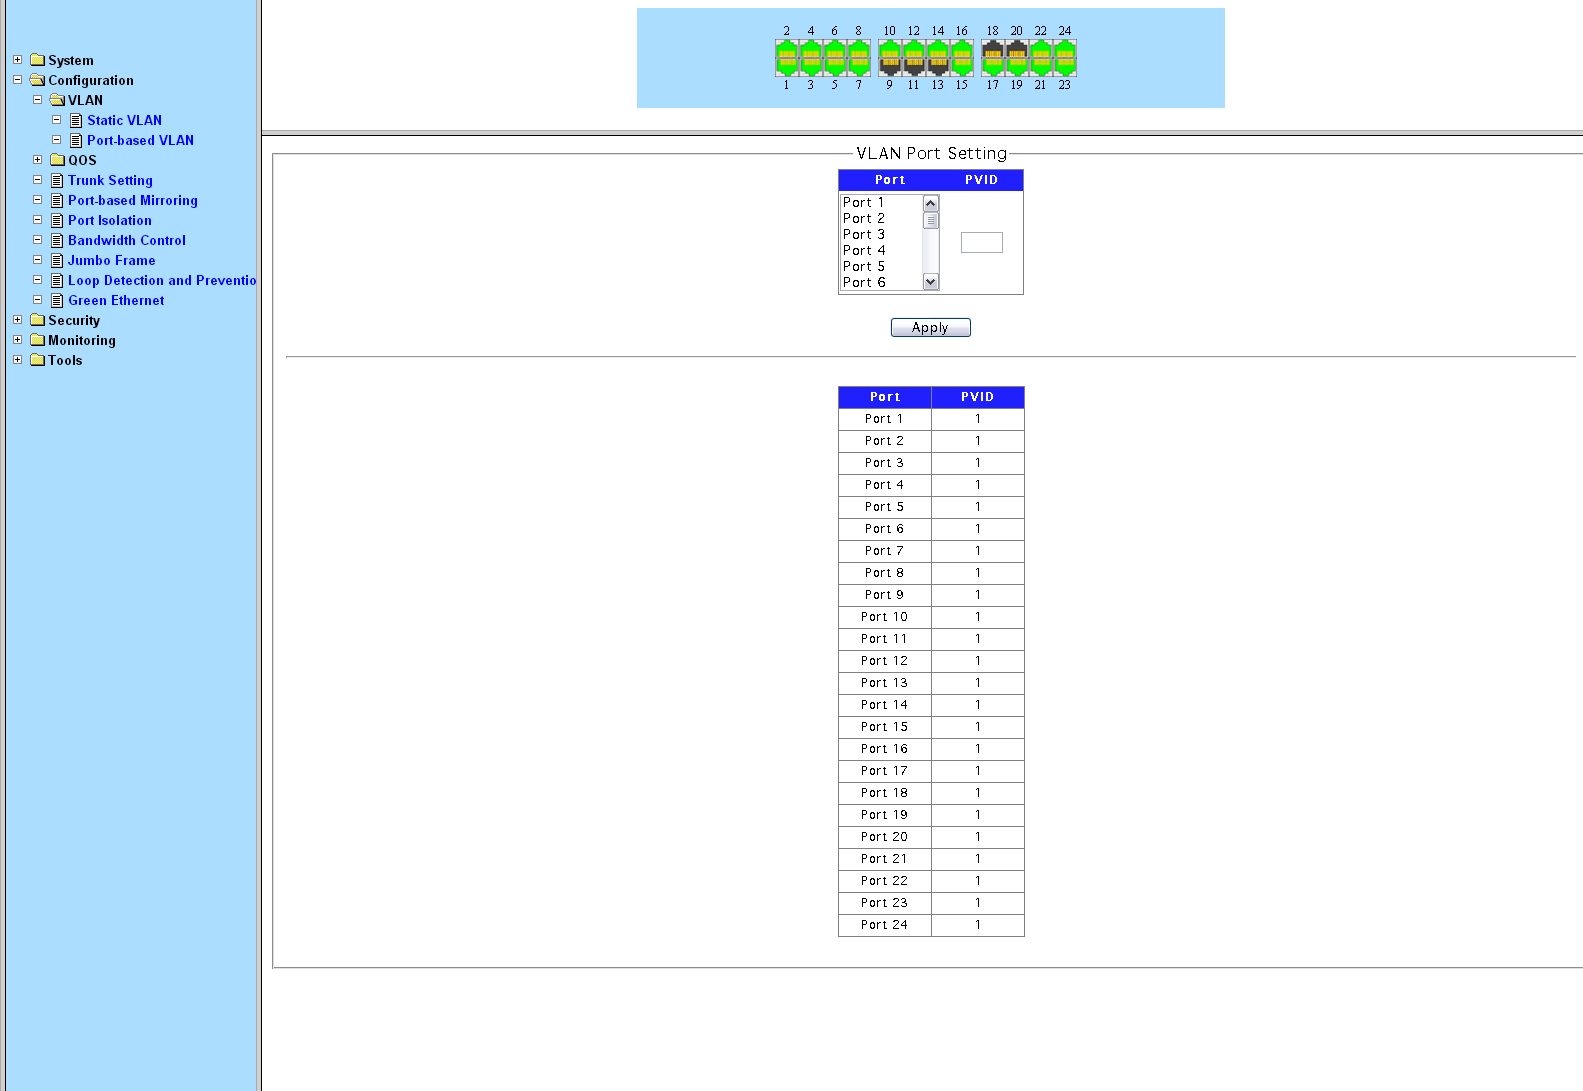
Task: Click the PVID input field
Action: (x=981, y=242)
